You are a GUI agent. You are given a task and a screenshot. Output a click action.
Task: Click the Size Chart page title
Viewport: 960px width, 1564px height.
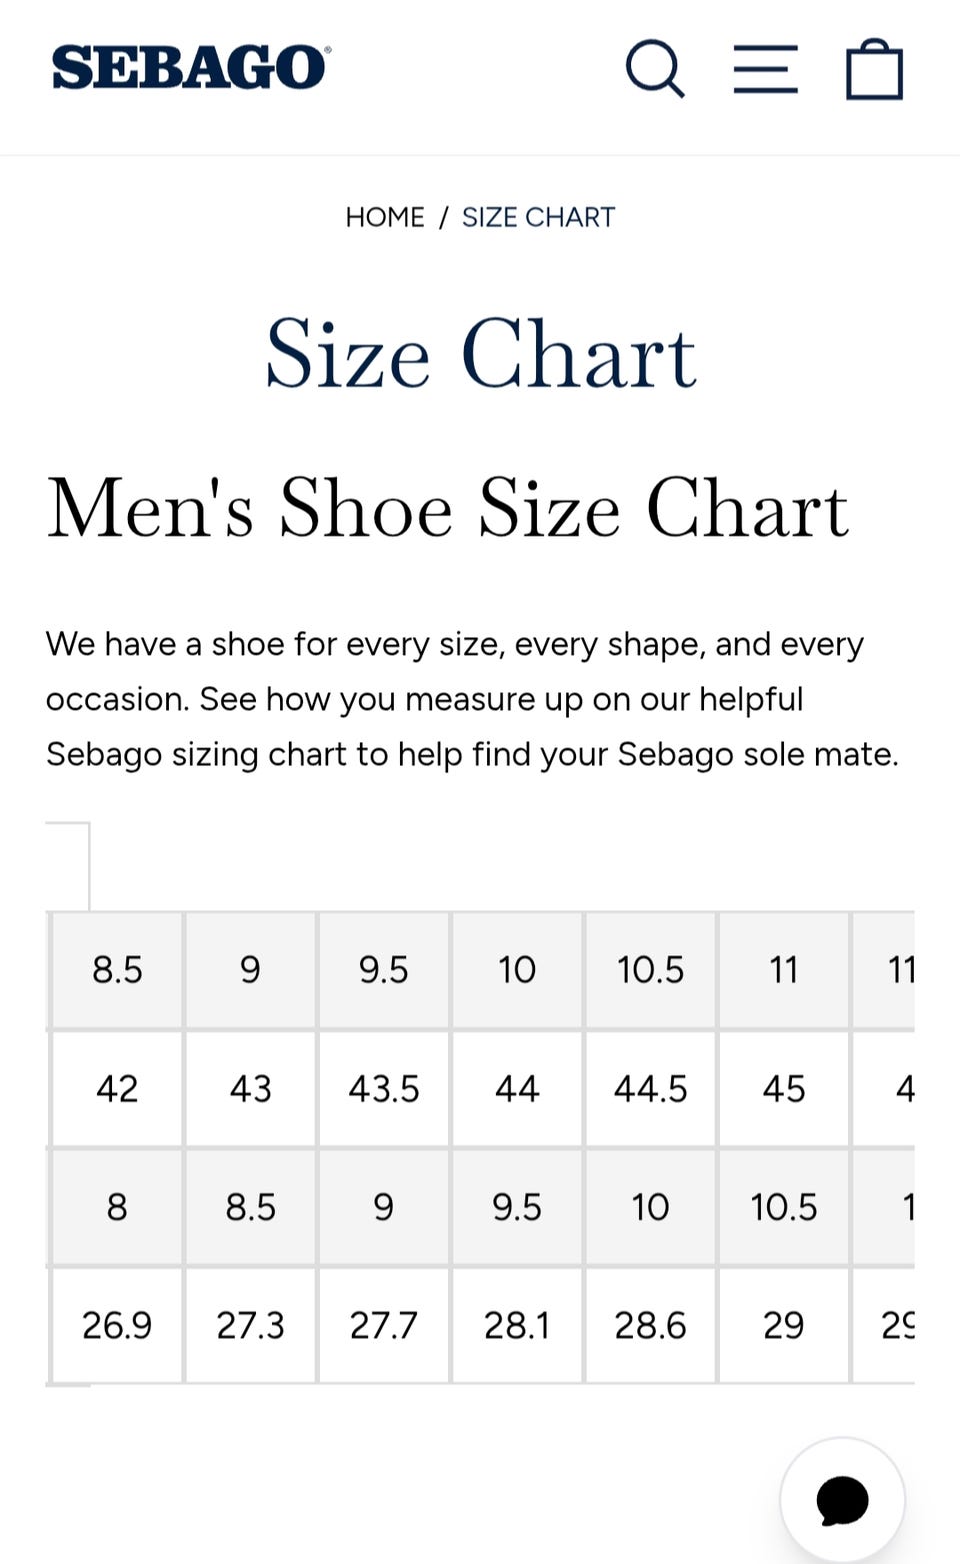point(480,354)
